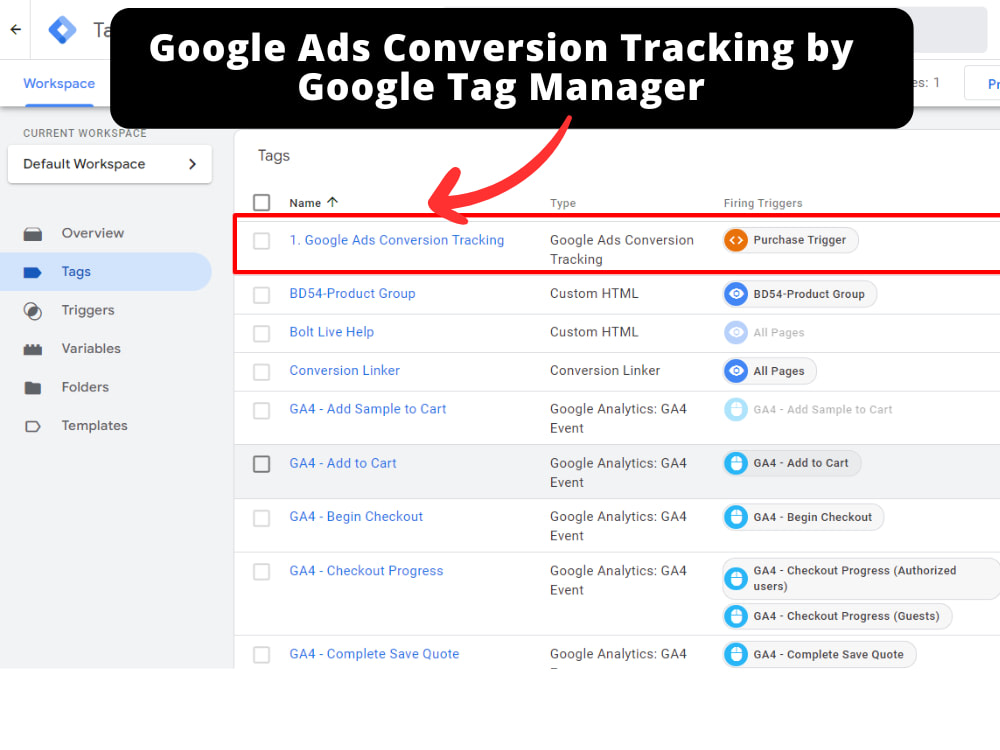This screenshot has width=1000, height=750.
Task: Open the GA4 - Begin Checkout trigger chip
Action: pos(804,517)
